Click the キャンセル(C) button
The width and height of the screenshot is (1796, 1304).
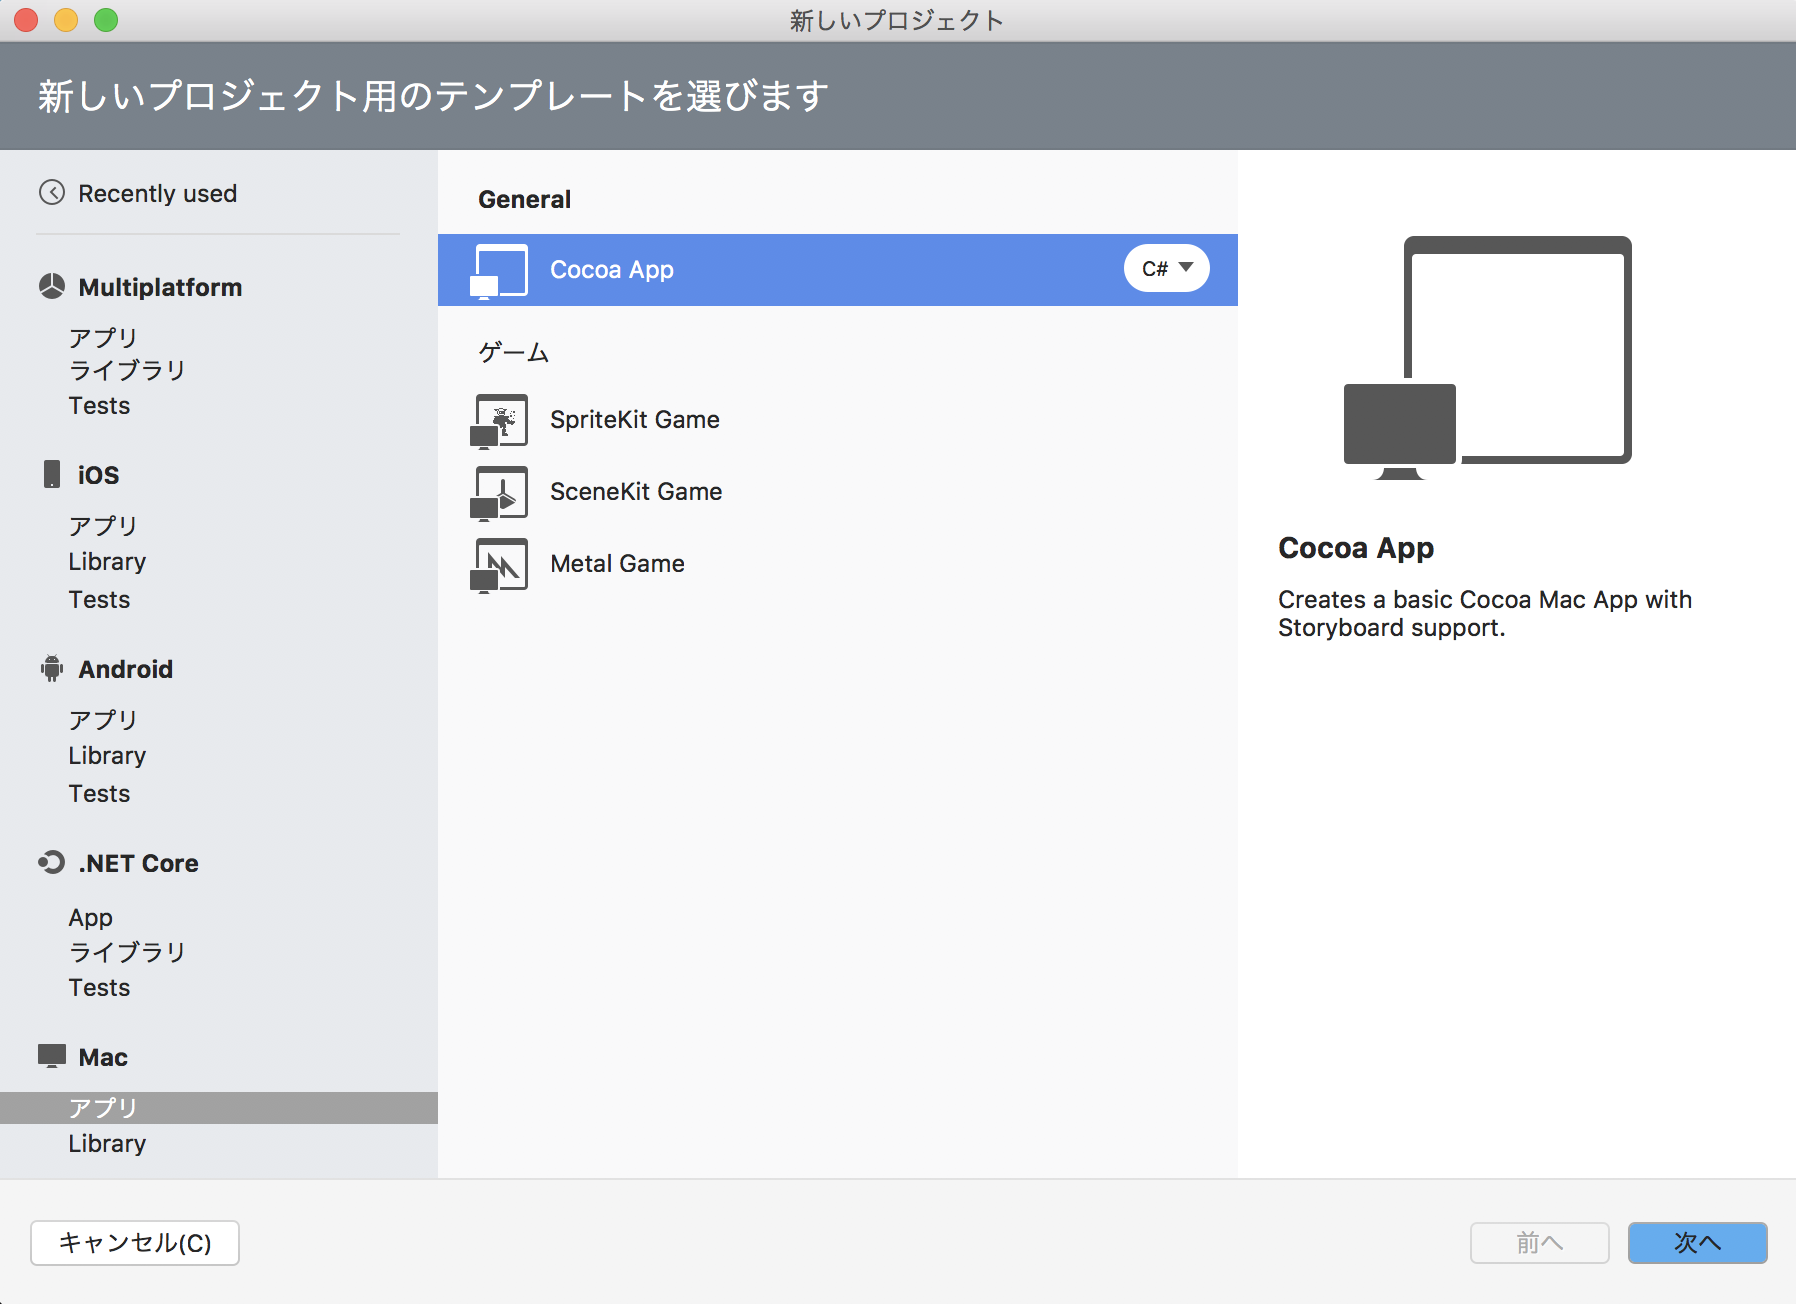pyautogui.click(x=135, y=1243)
